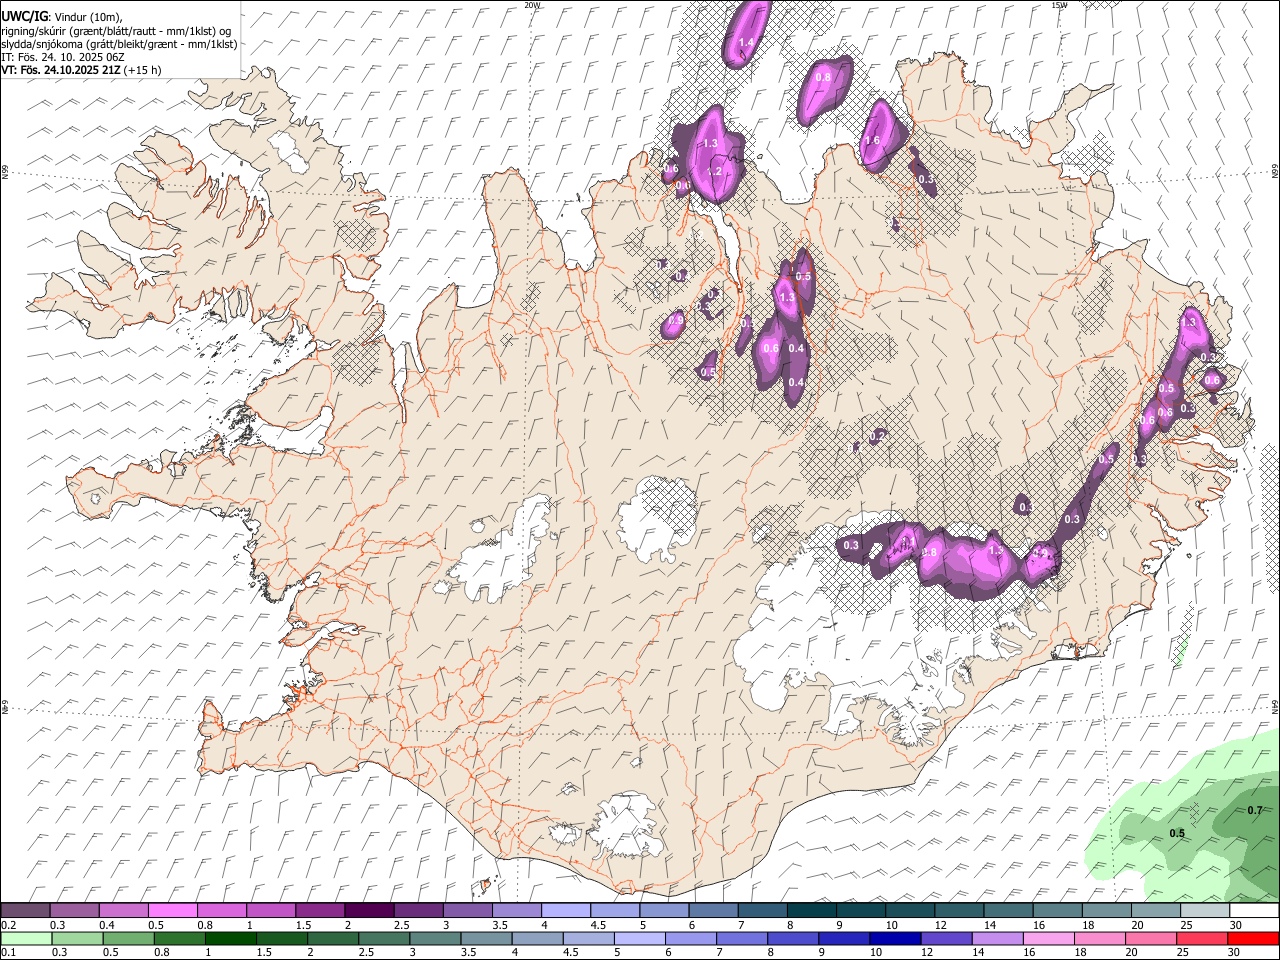Click the 'IT: Fös. 24. 10. 2025 06Z' line
The image size is (1280, 960).
[62, 57]
